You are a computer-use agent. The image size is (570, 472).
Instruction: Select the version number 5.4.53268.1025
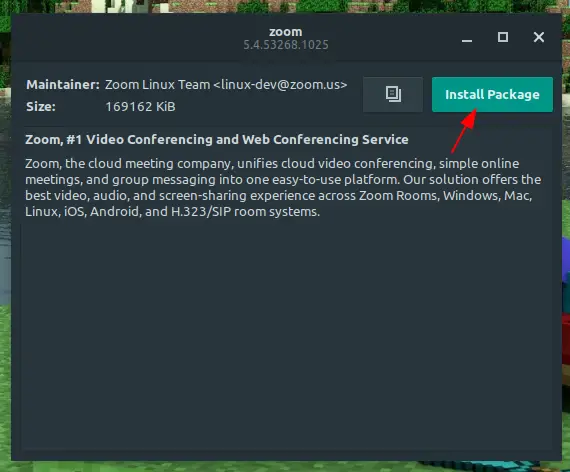coord(286,45)
